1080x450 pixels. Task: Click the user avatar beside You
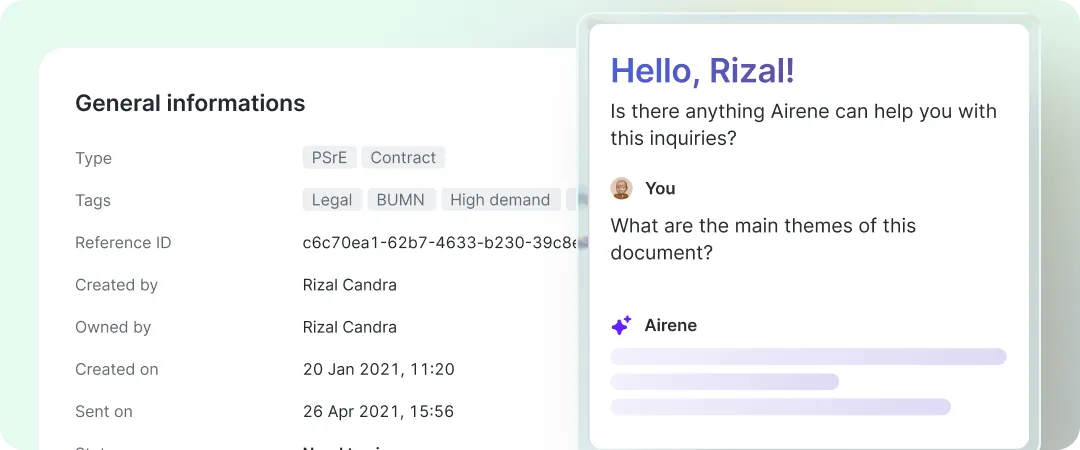tap(621, 188)
